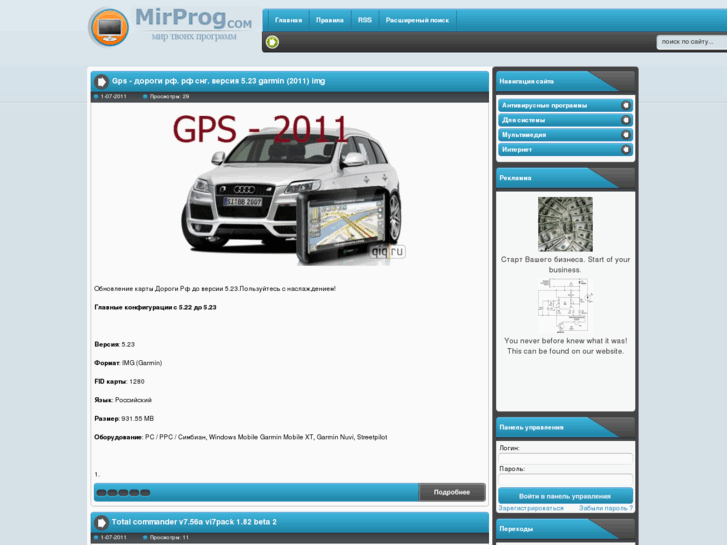Screen dimensions: 727x545
Task: Click the Подробнее button
Action: (452, 492)
